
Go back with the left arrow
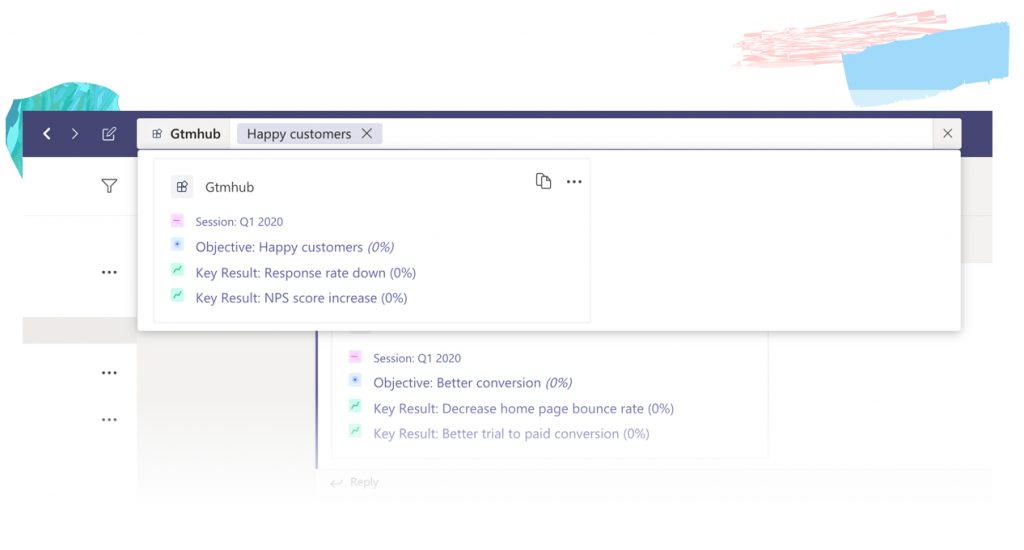point(47,134)
